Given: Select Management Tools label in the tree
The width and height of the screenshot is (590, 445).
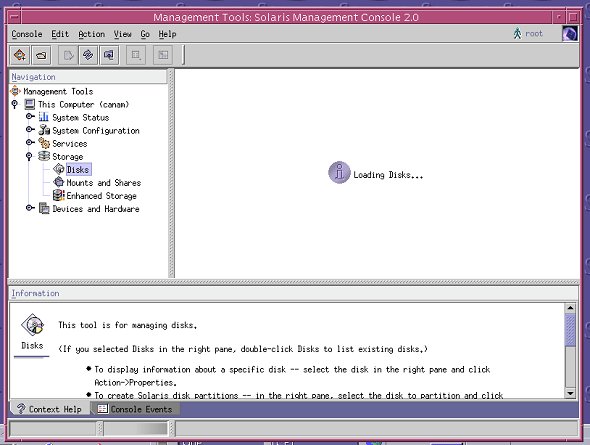Looking at the screenshot, I should [x=58, y=91].
